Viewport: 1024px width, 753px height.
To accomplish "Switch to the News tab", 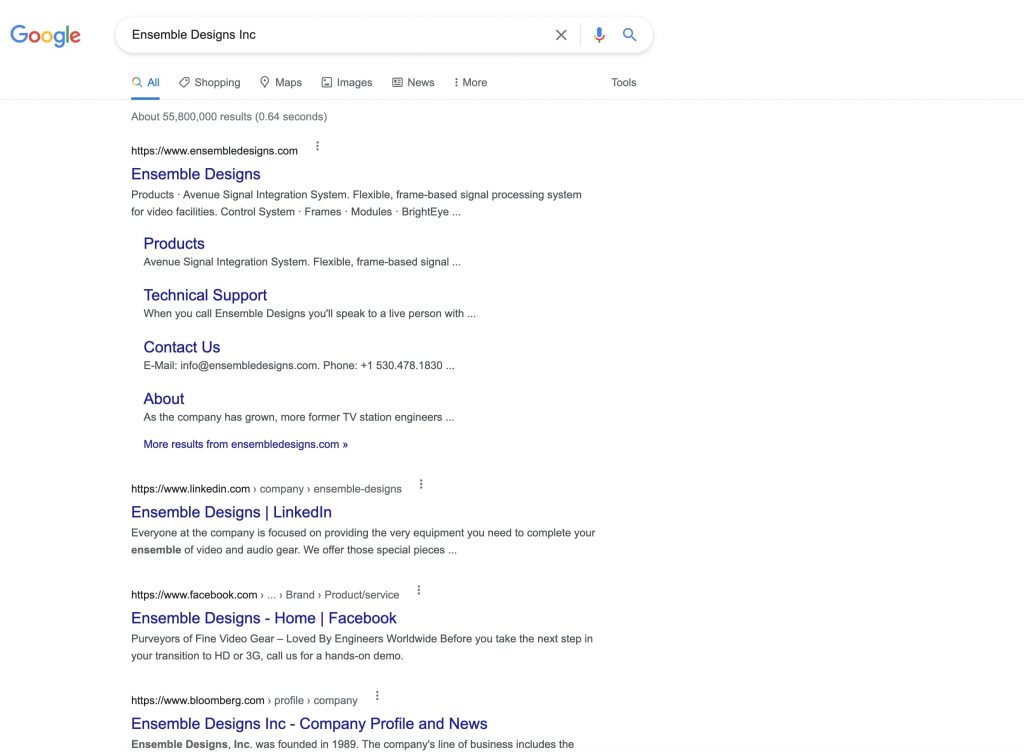I will (x=413, y=82).
